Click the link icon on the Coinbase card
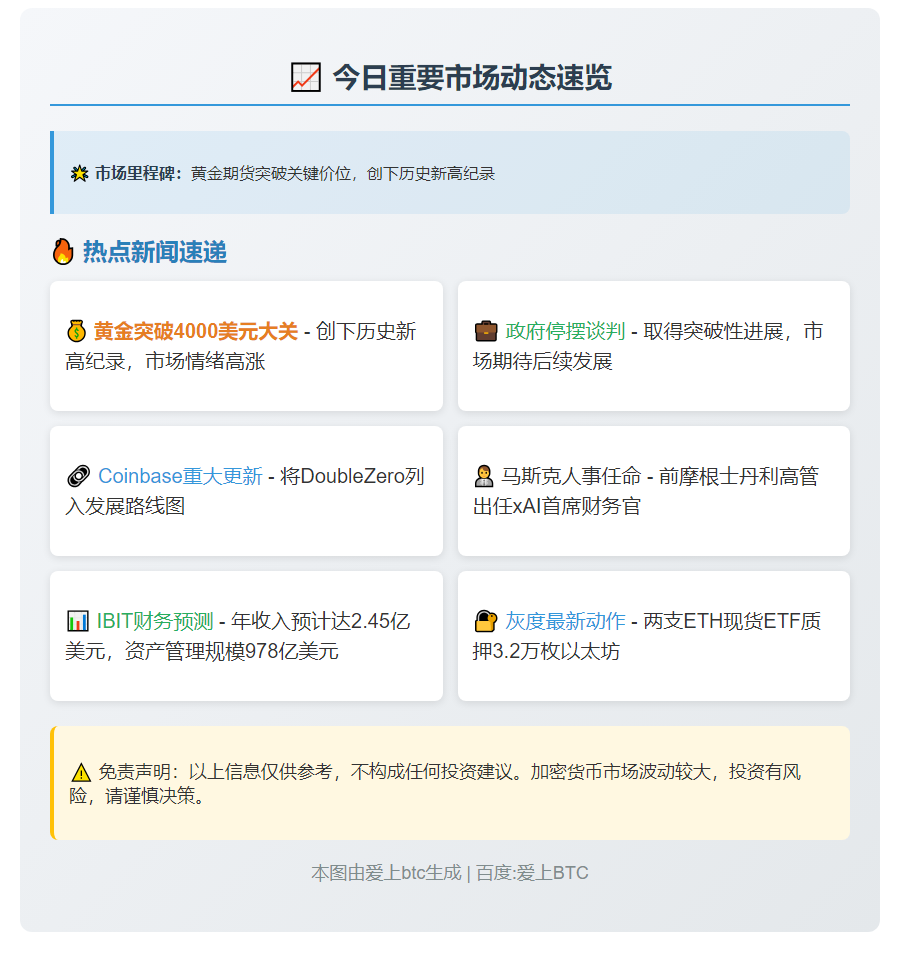 coord(77,476)
